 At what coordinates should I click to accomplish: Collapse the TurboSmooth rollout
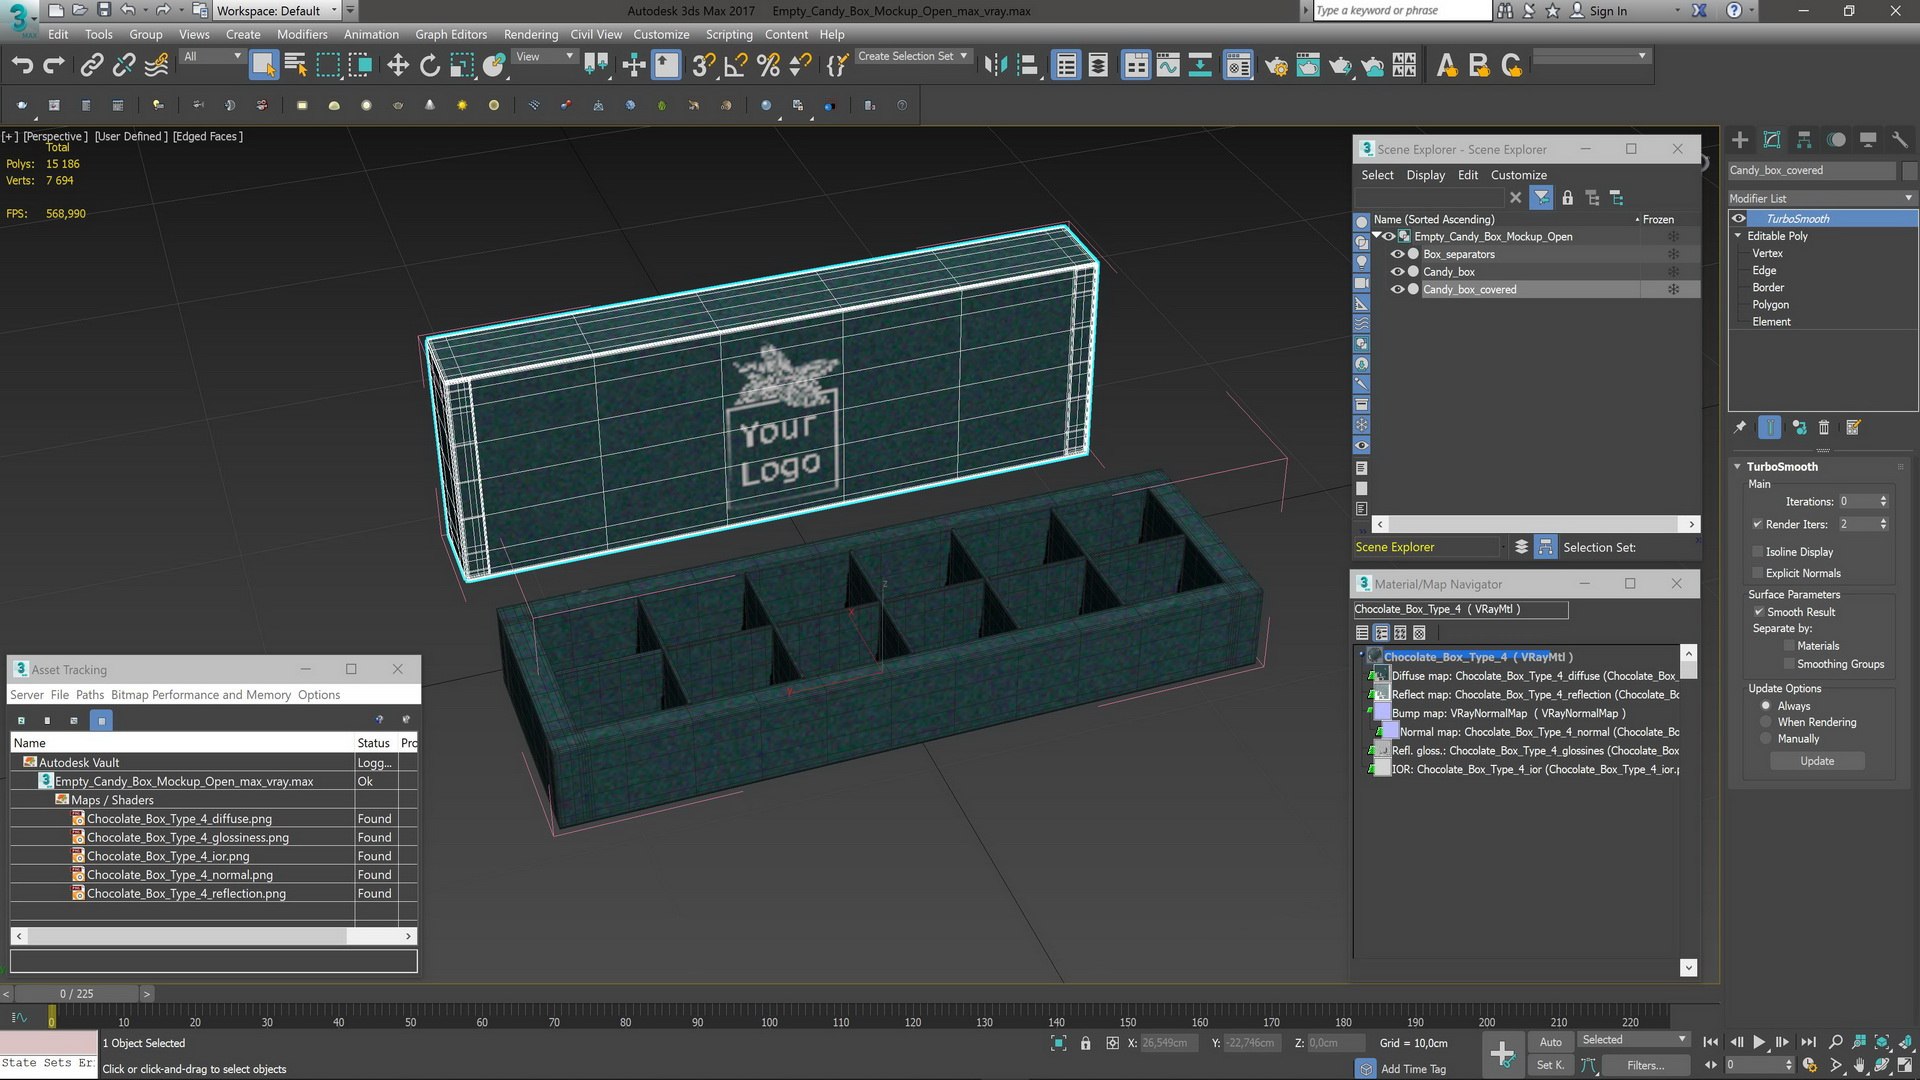click(x=1738, y=467)
